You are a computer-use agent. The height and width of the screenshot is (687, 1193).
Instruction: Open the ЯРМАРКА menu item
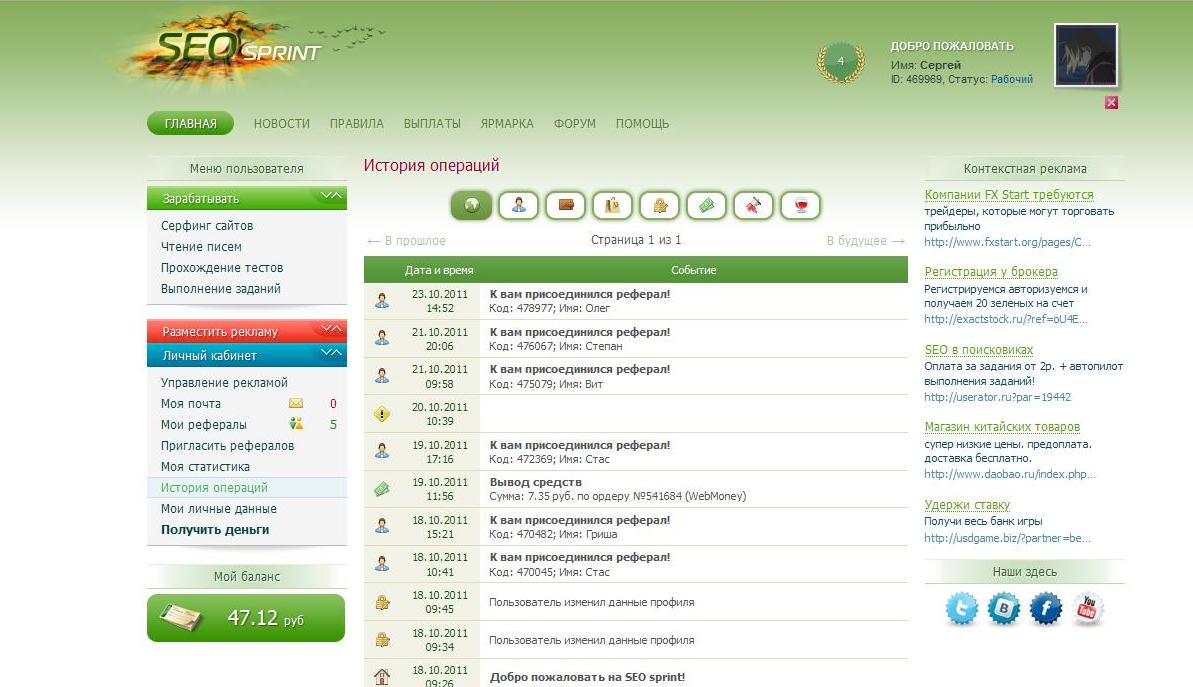507,123
